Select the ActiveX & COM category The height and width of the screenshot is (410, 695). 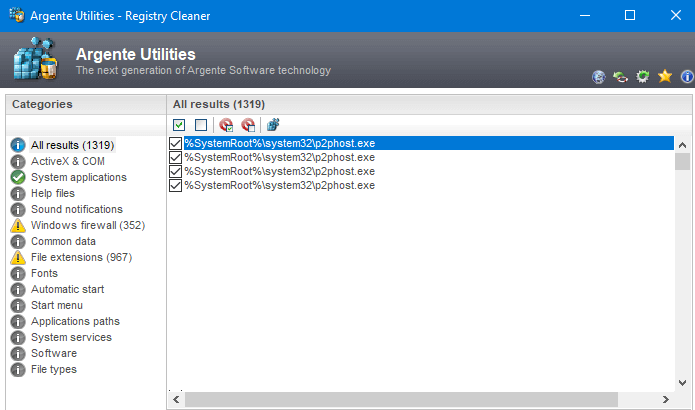pos(67,161)
